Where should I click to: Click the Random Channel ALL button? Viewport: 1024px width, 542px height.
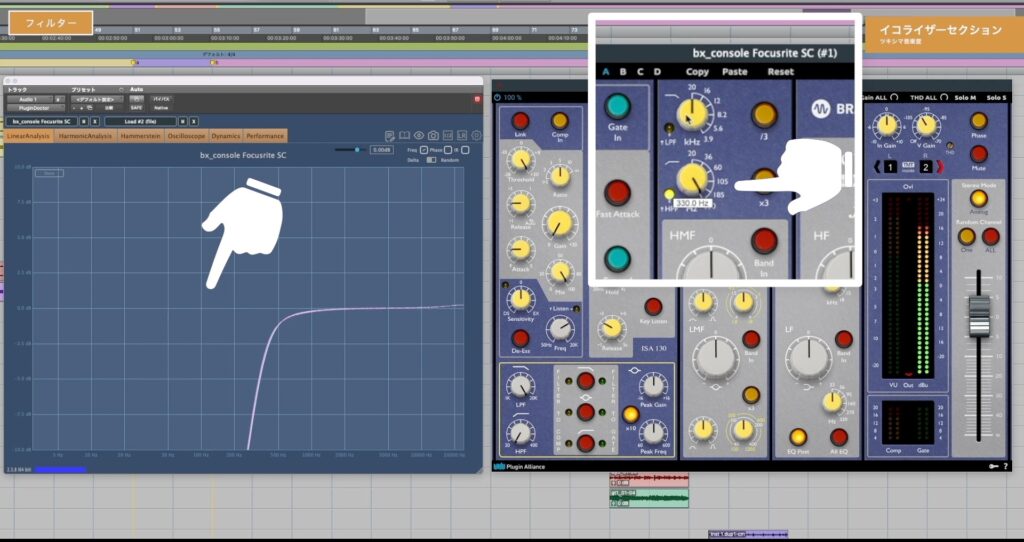991,236
